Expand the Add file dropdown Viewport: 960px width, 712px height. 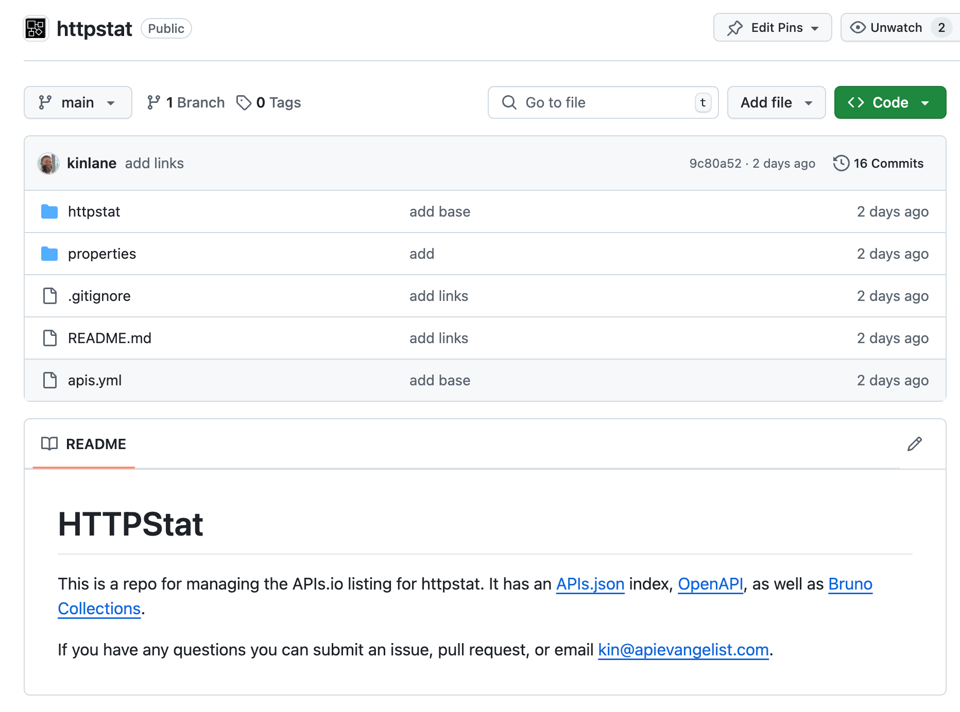point(776,103)
